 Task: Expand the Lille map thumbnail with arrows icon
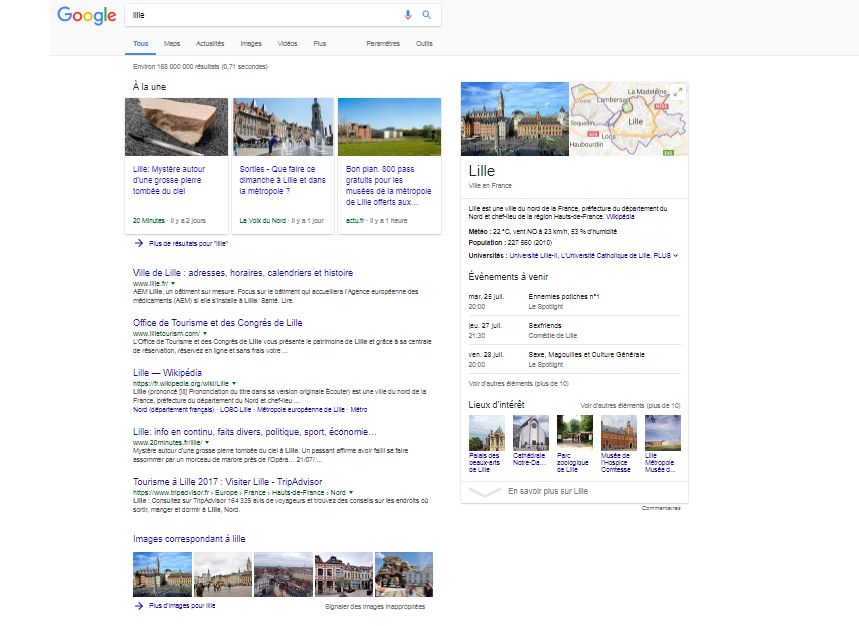pos(678,92)
